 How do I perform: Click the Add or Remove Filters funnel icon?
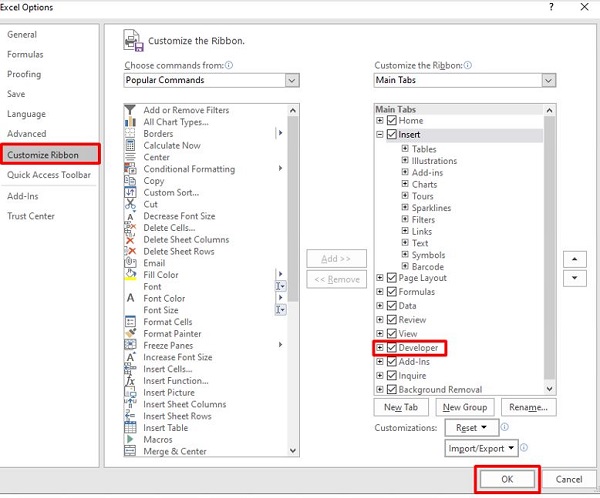[x=130, y=110]
